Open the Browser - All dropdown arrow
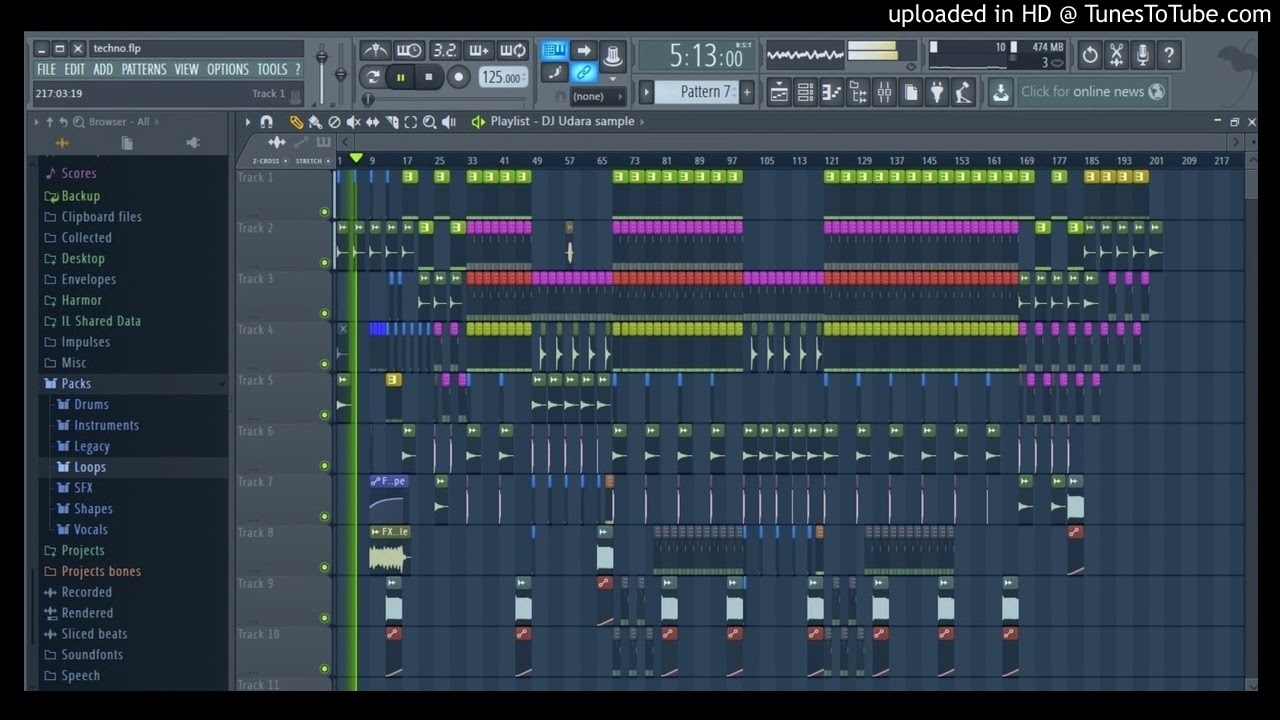 point(157,122)
